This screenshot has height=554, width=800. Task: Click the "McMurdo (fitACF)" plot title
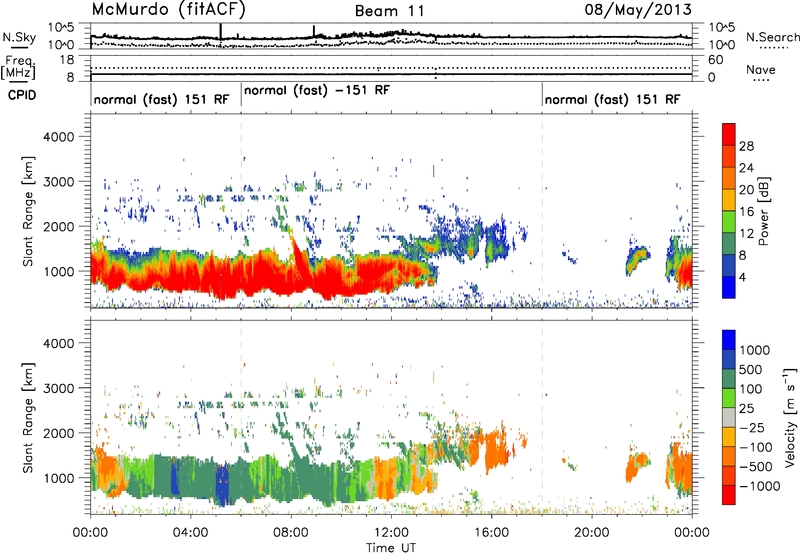(168, 10)
